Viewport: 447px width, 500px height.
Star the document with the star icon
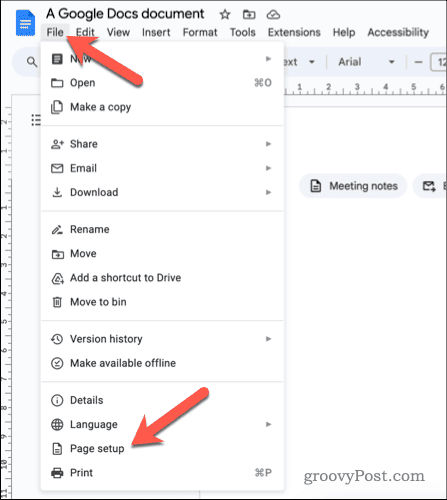[225, 15]
